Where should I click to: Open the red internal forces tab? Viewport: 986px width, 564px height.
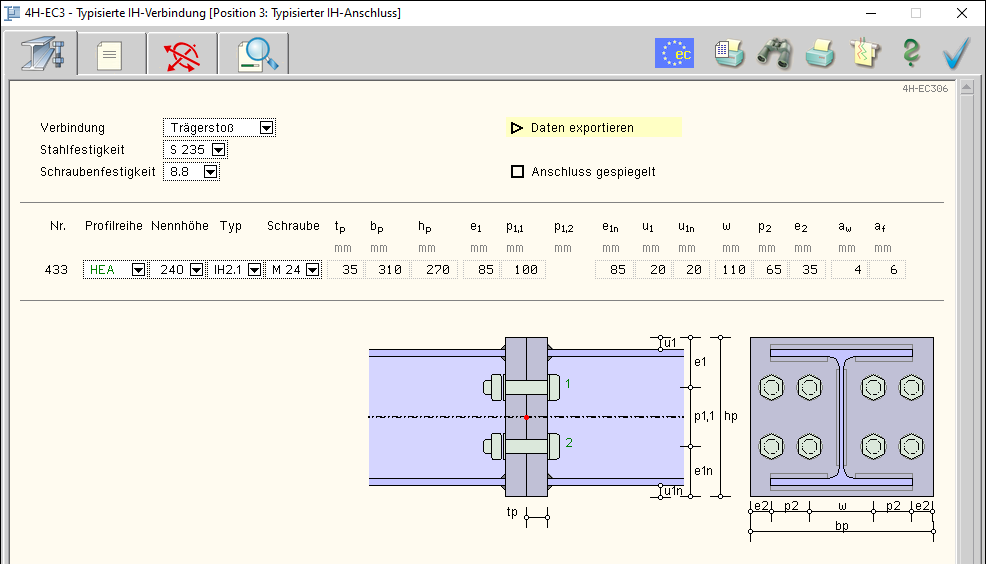181,54
